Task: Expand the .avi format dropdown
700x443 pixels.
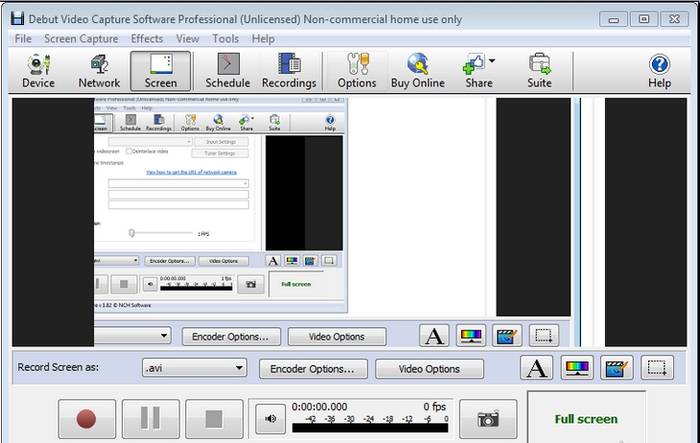Action: [238, 368]
